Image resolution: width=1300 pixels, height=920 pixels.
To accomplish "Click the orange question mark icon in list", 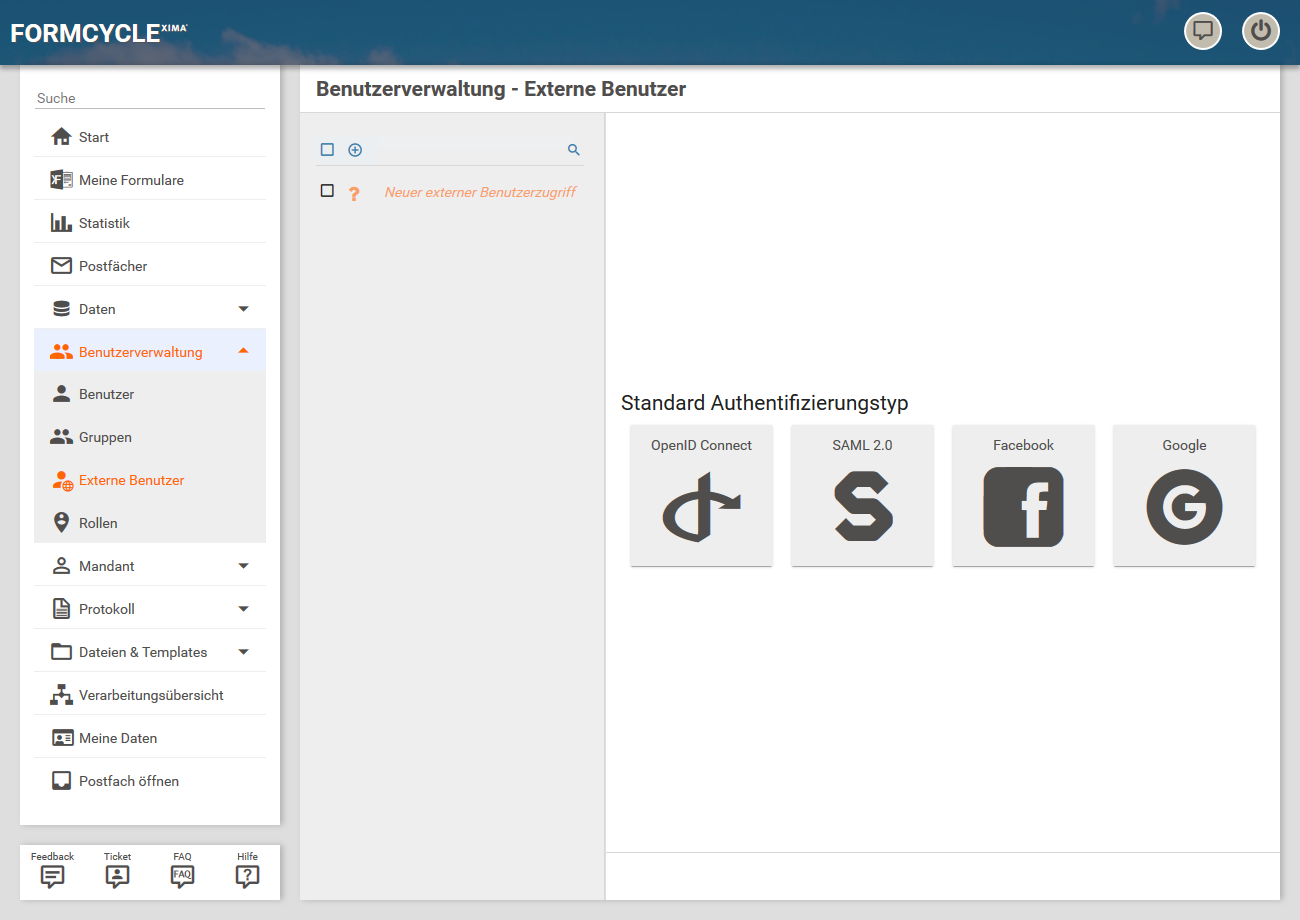I will tap(354, 193).
